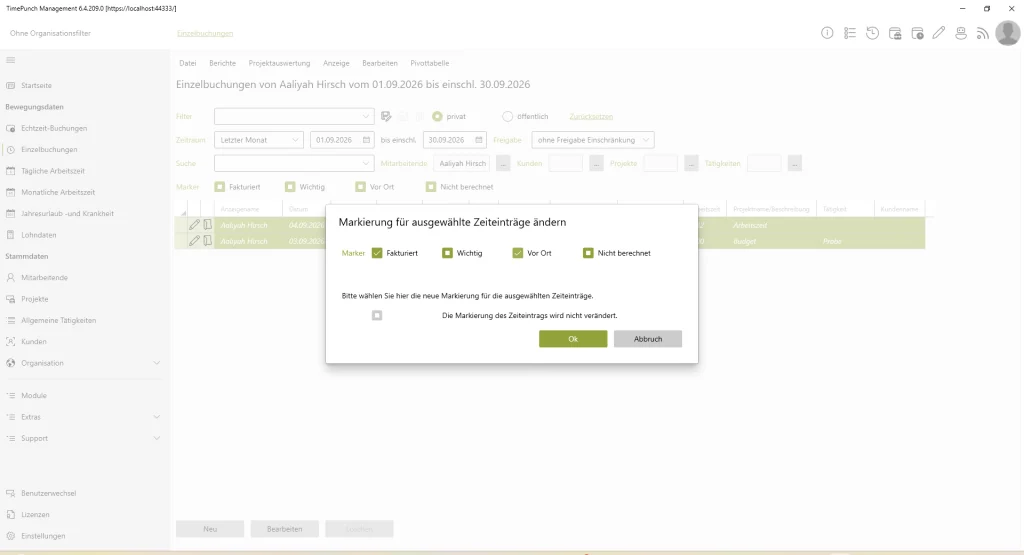Screen dimensions: 1024x555
Task: Click the Einzelbuchungen breadcrumb link
Action: [x=204, y=33]
